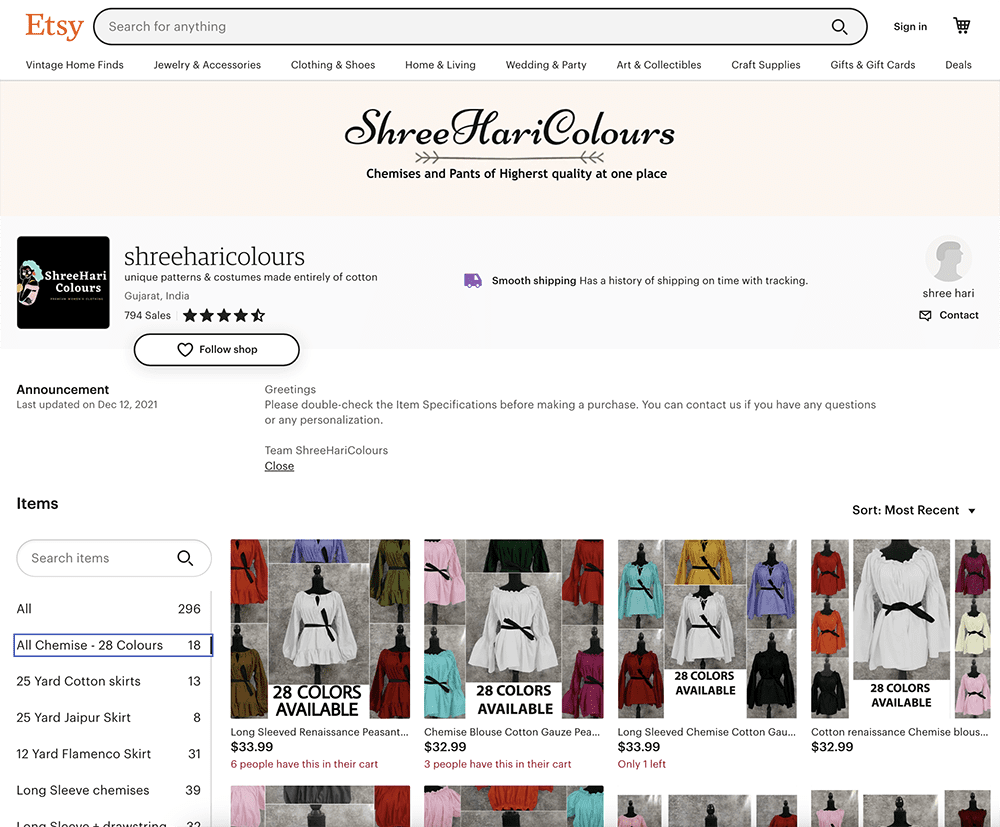Click the Etsy logo

pos(54,27)
